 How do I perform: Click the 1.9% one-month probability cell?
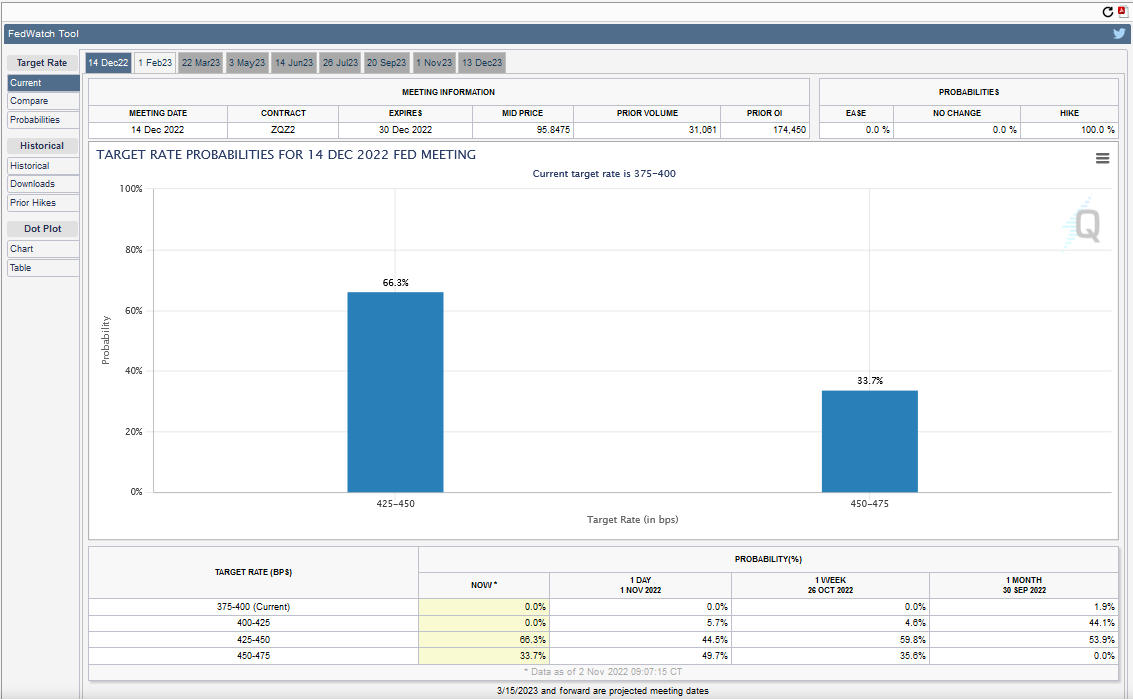(x=1024, y=607)
